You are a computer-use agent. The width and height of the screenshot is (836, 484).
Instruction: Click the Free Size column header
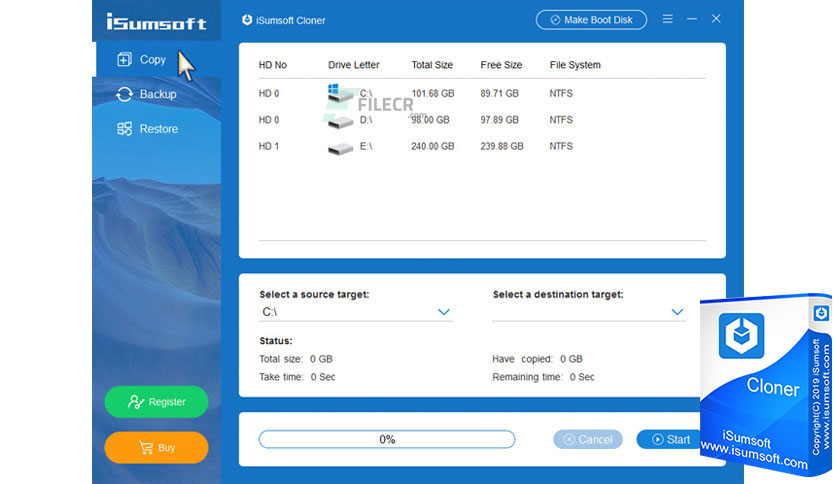501,65
